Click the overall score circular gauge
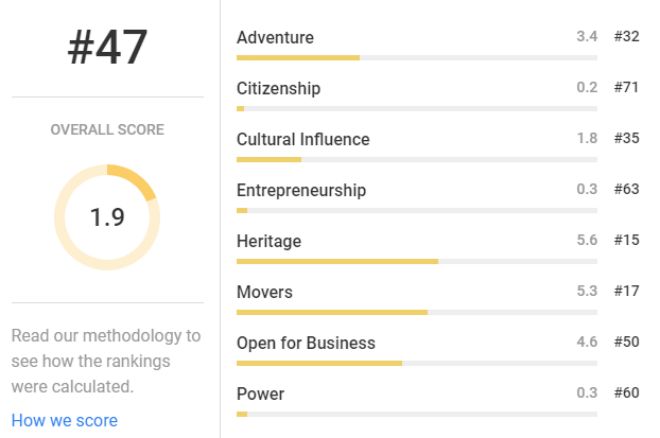660x438 pixels. pyautogui.click(x=107, y=217)
